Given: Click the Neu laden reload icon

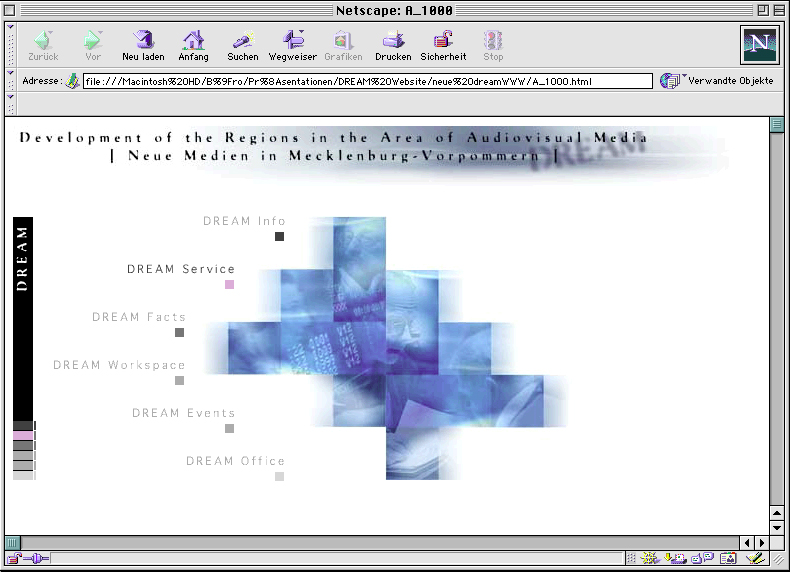Looking at the screenshot, I should 143,41.
